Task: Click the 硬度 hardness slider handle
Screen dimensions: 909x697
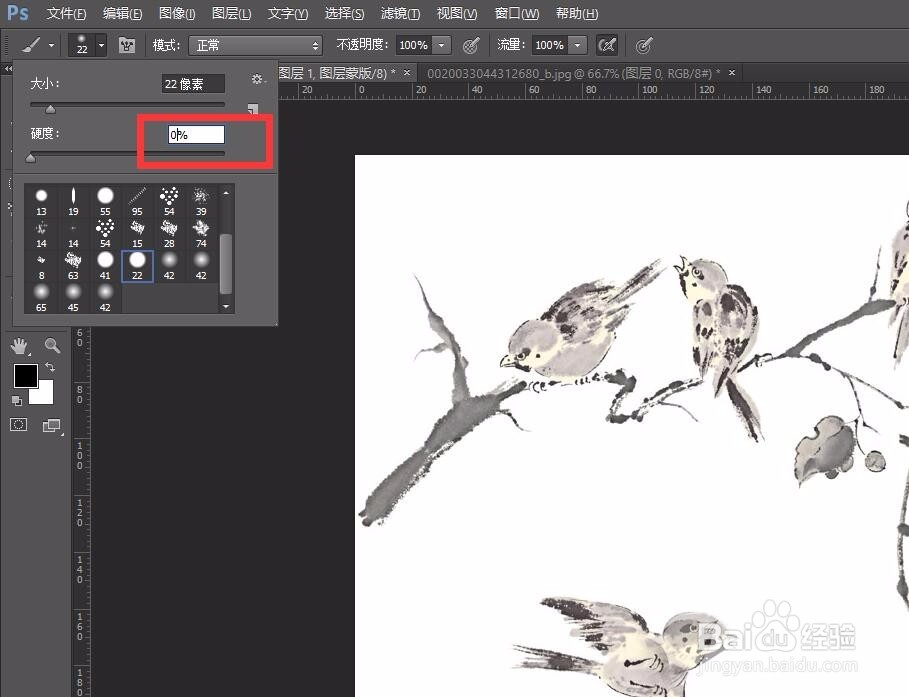Action: point(31,158)
